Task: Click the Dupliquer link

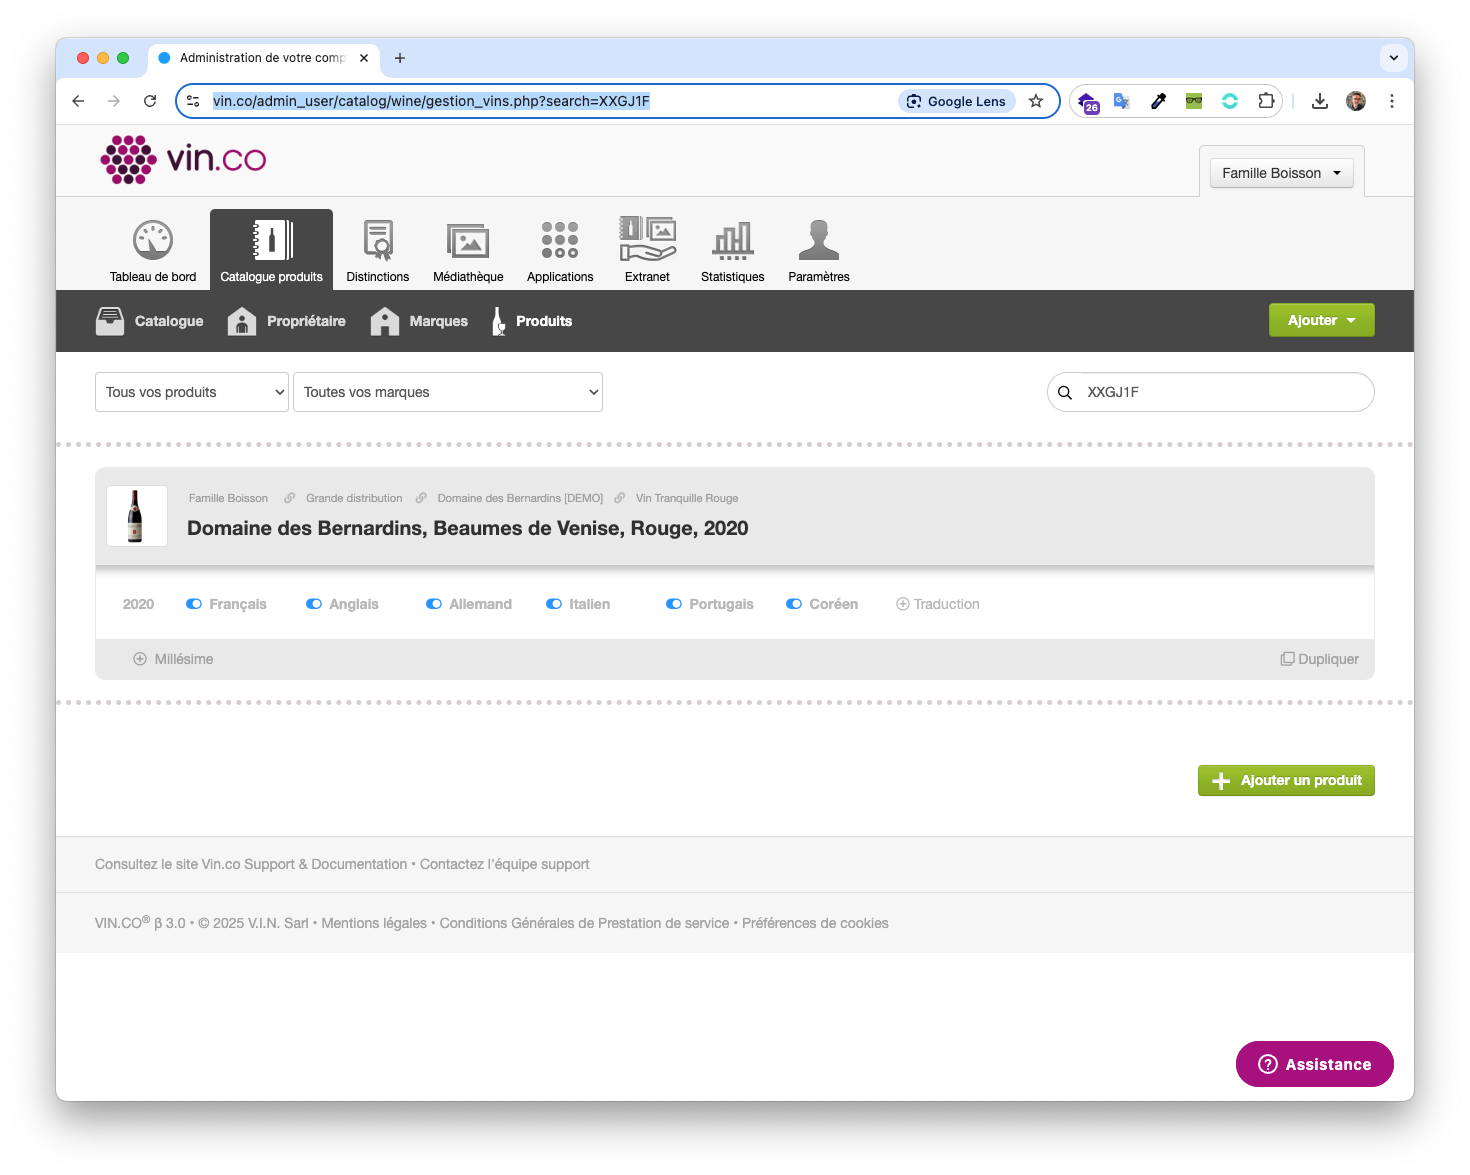Action: coord(1319,659)
